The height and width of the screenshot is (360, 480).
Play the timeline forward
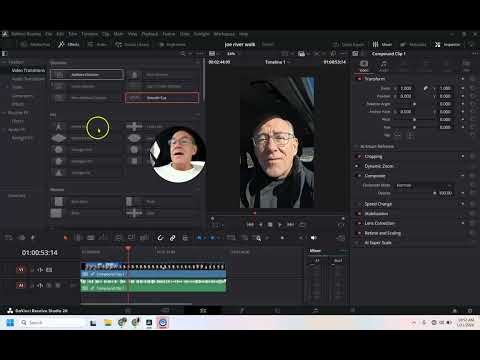pyautogui.click(x=280, y=225)
